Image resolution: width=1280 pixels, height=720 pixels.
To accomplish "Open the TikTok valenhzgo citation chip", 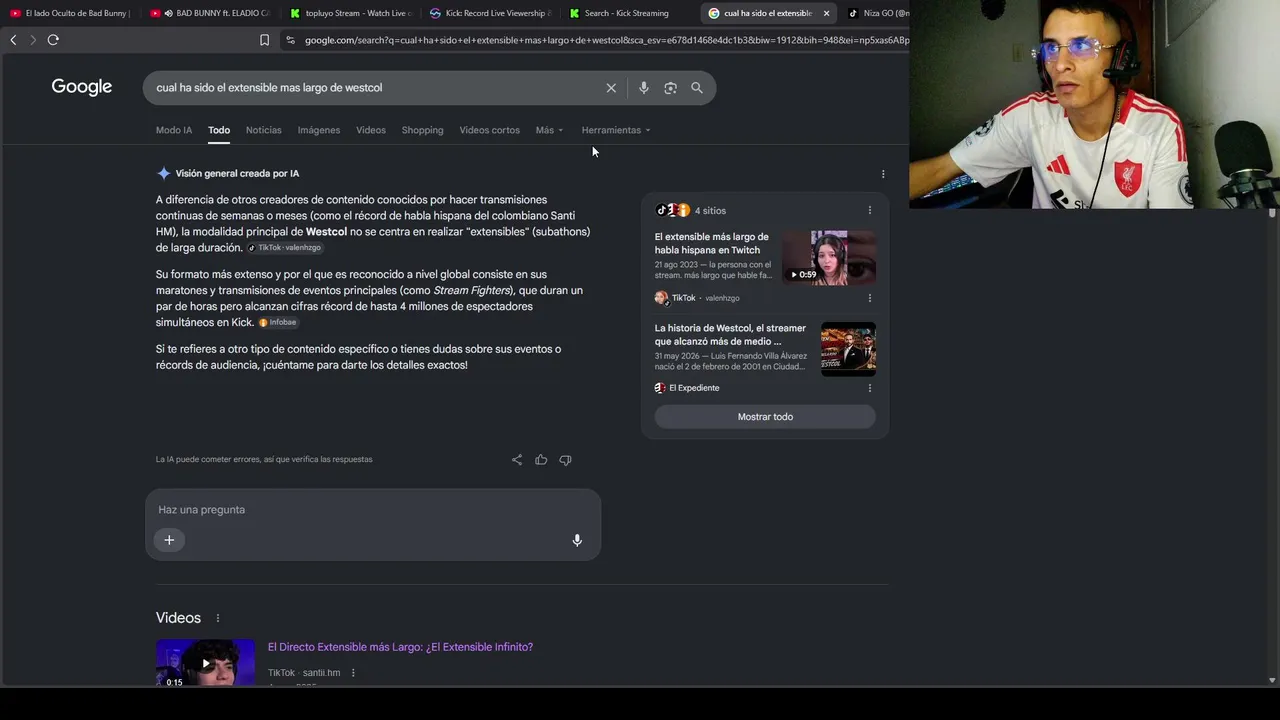I will (285, 248).
